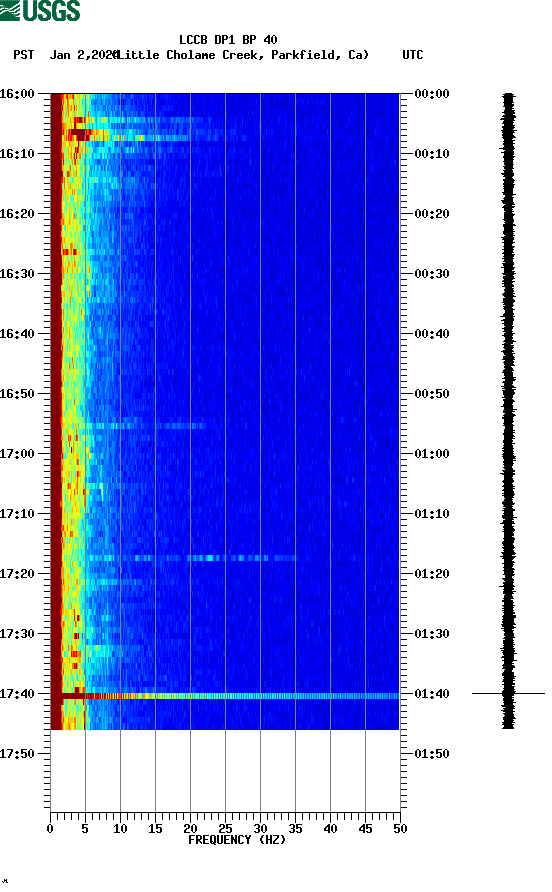Click the '40' frequency axis label
The height and width of the screenshot is (892, 552).
[330, 829]
